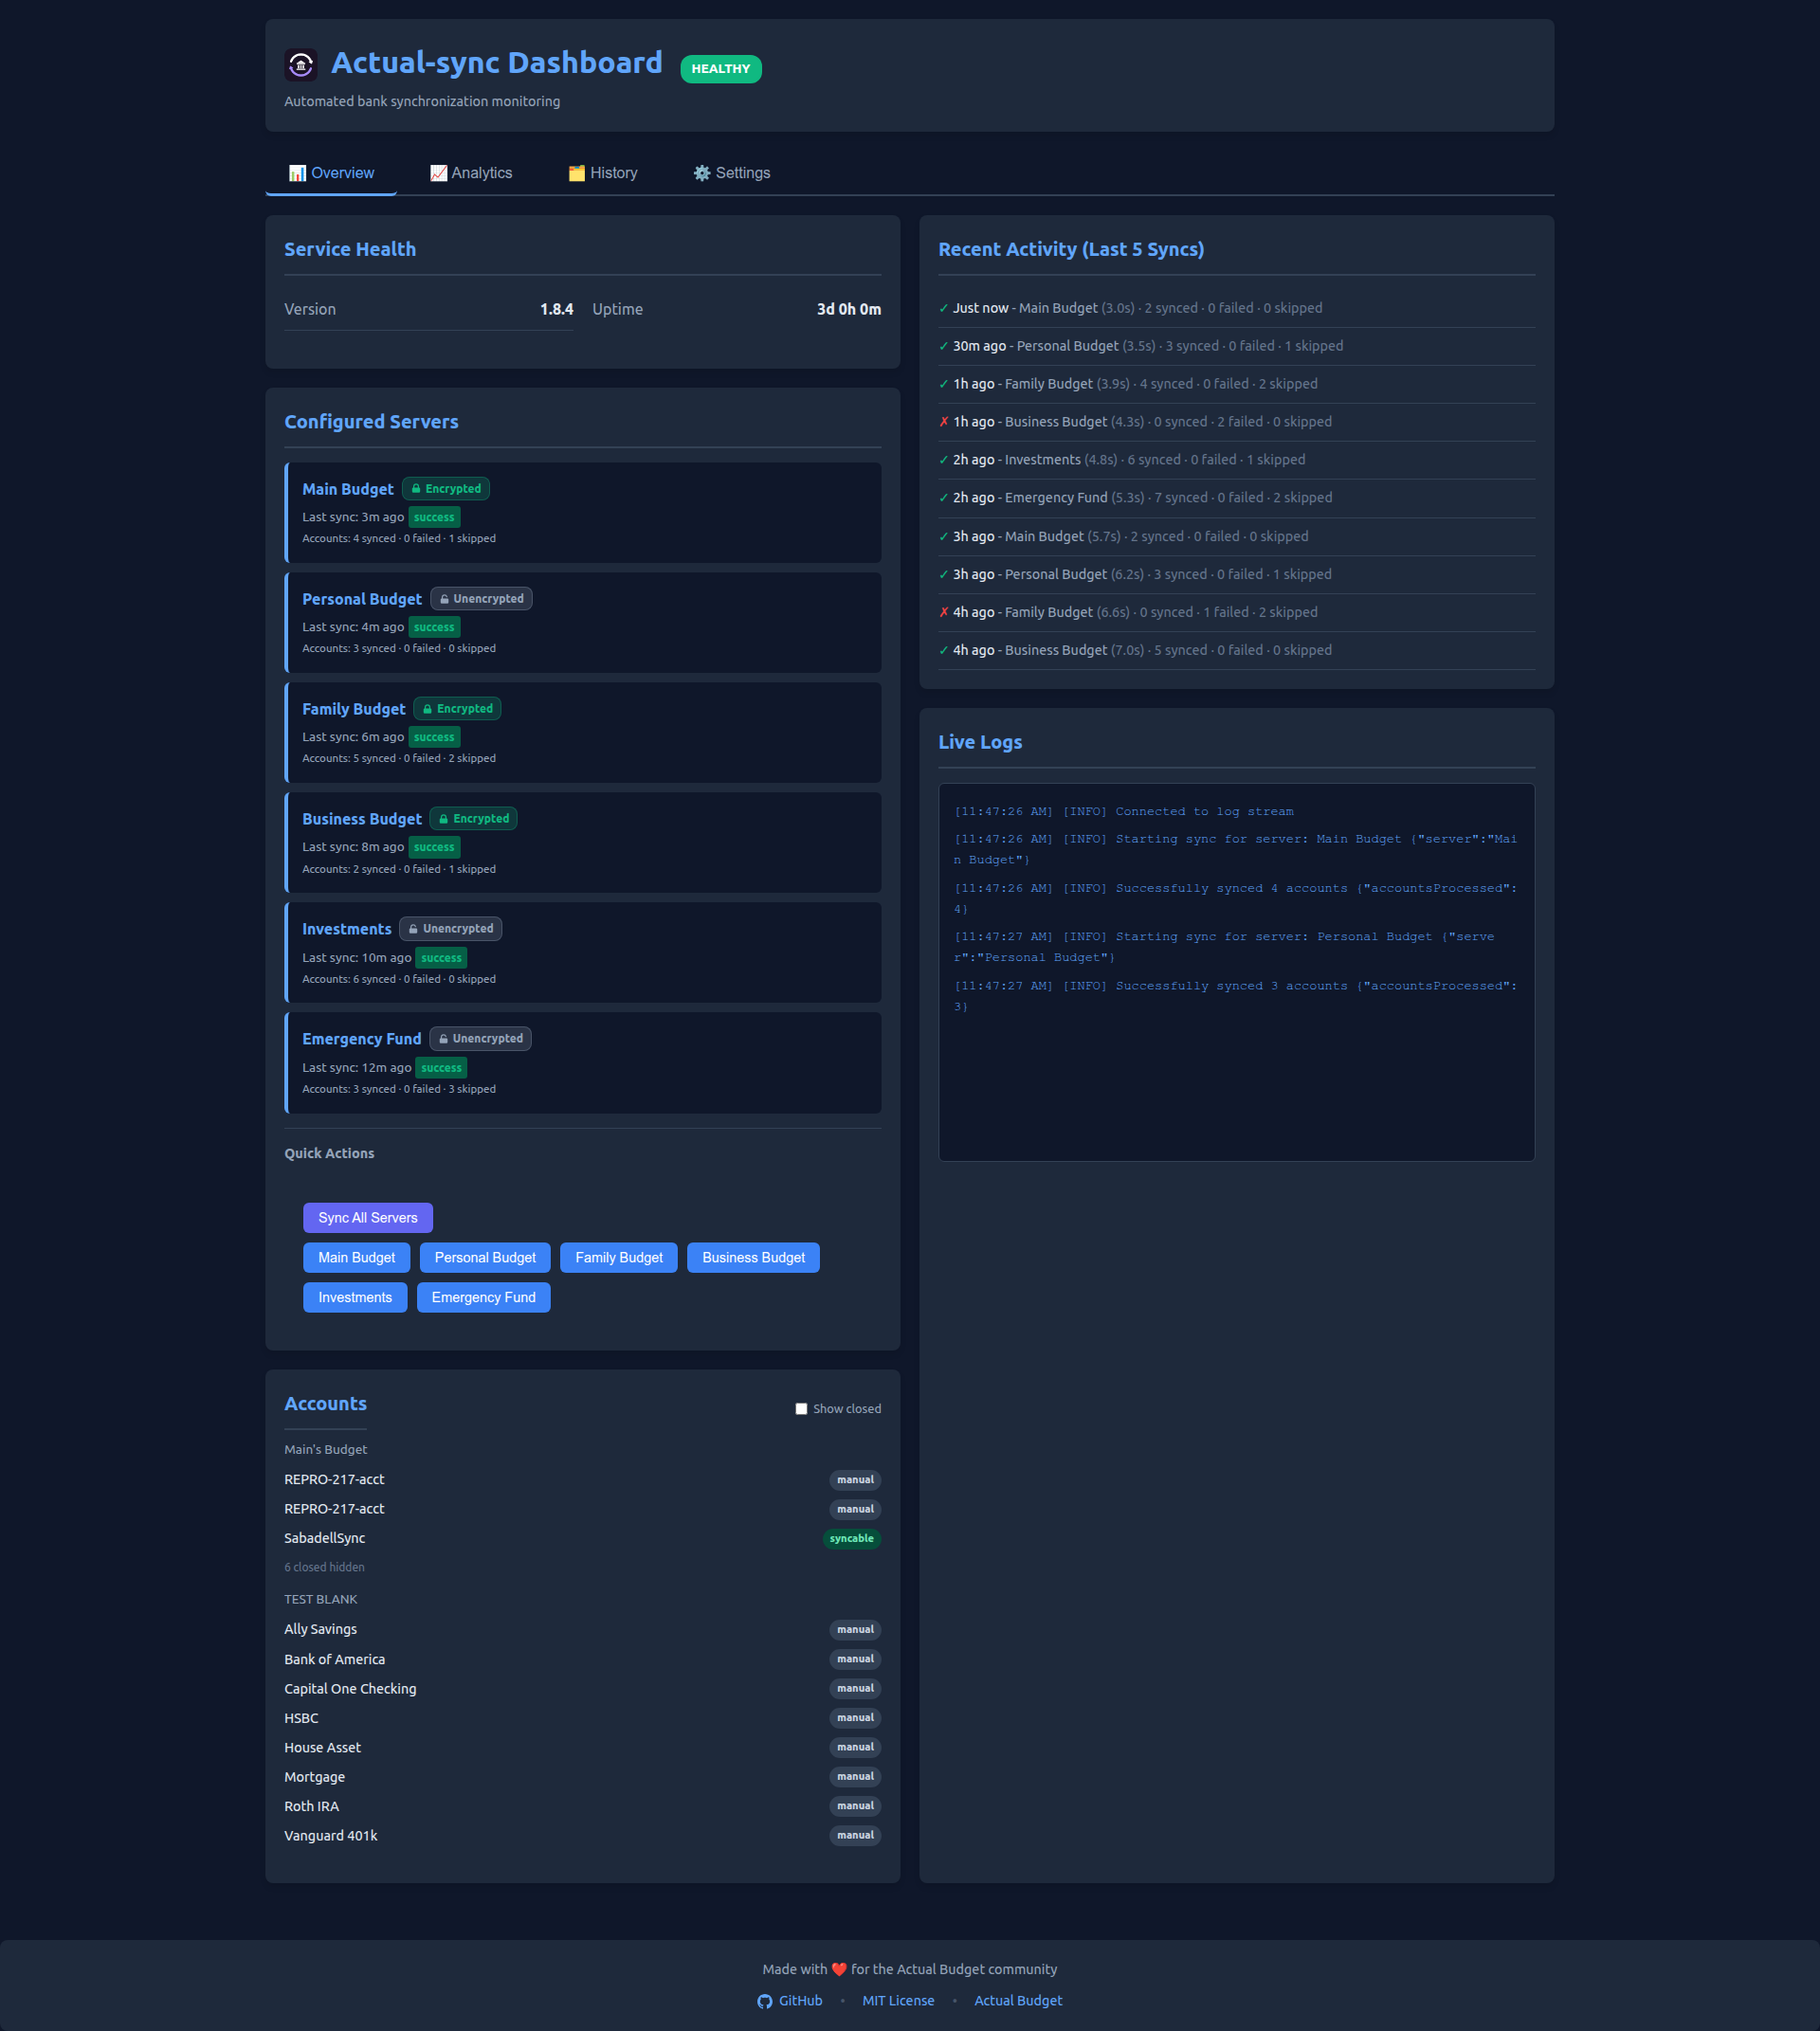
Task: Select the Vanguard 401k account
Action: 583,1836
